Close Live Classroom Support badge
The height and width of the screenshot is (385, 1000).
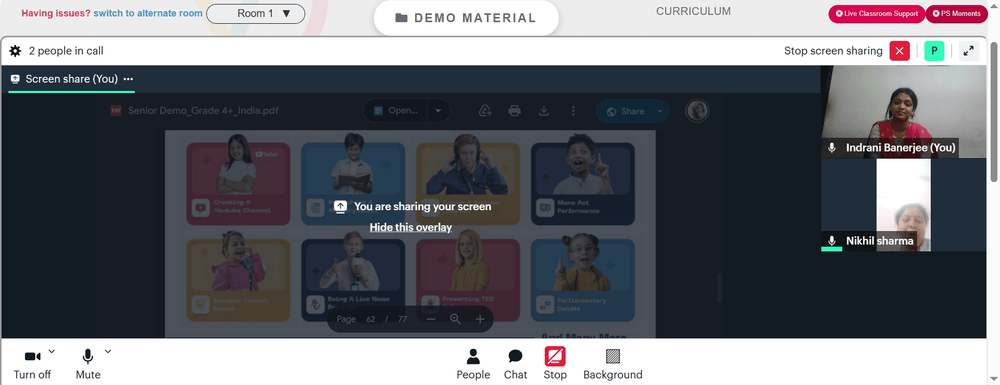(839, 13)
